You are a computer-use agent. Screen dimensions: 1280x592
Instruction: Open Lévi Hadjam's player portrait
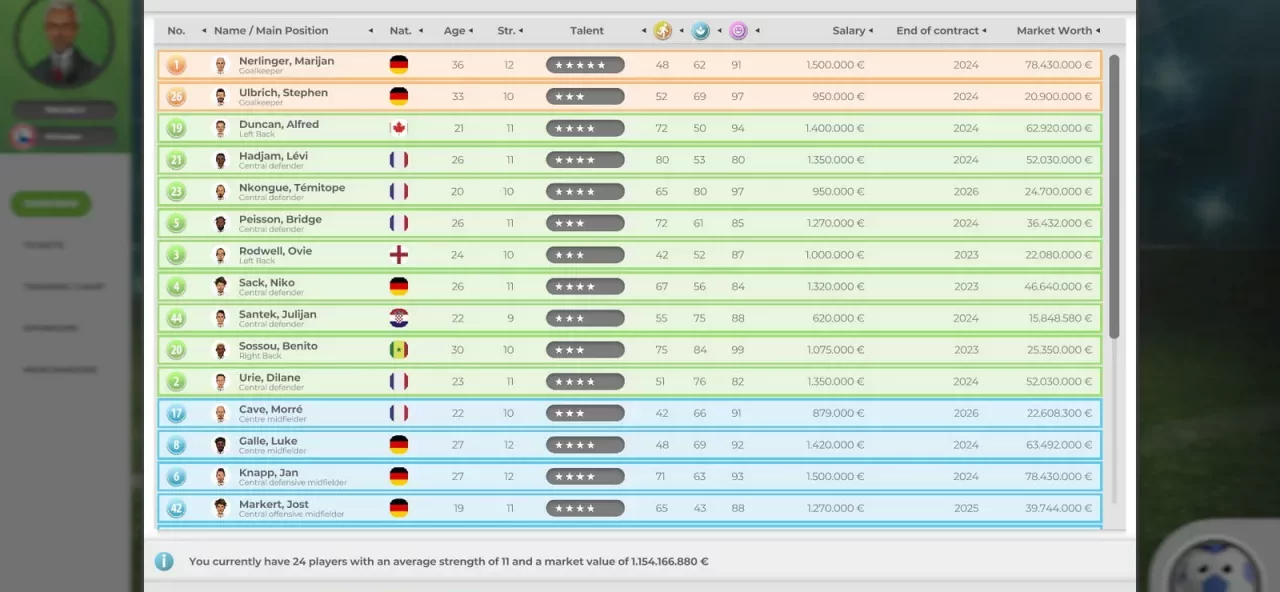point(221,160)
